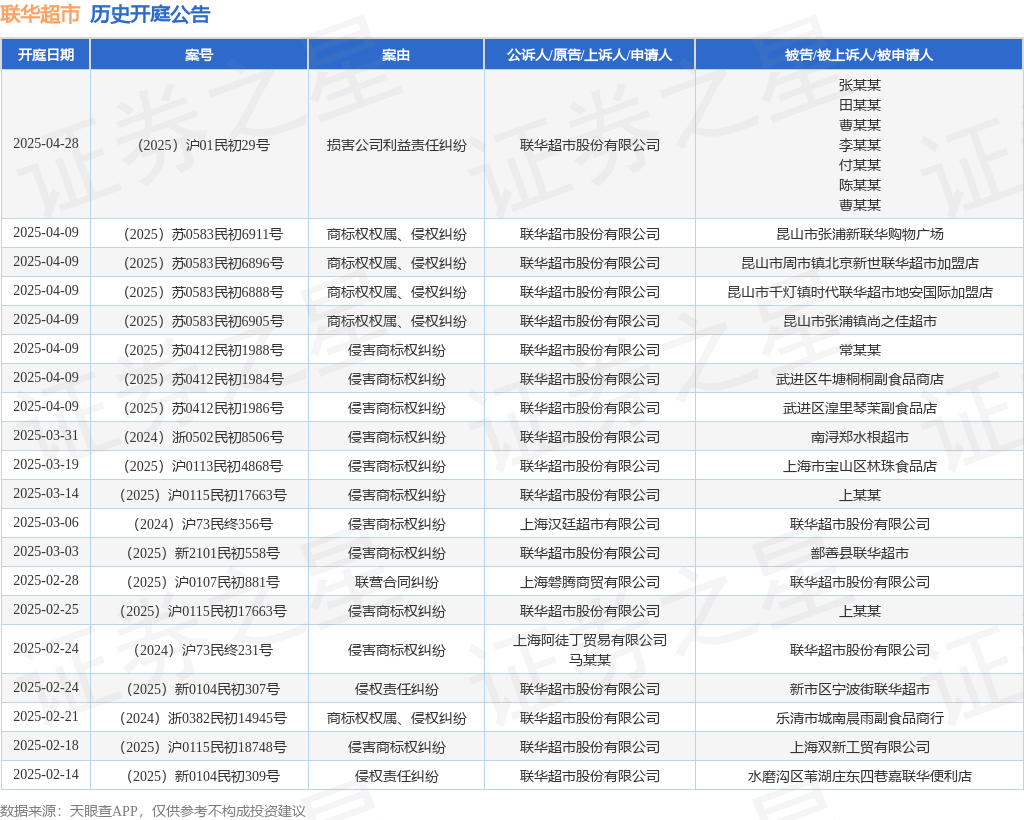Click case number (2025)苏0412民初1986号
The height and width of the screenshot is (820, 1024).
pos(202,408)
